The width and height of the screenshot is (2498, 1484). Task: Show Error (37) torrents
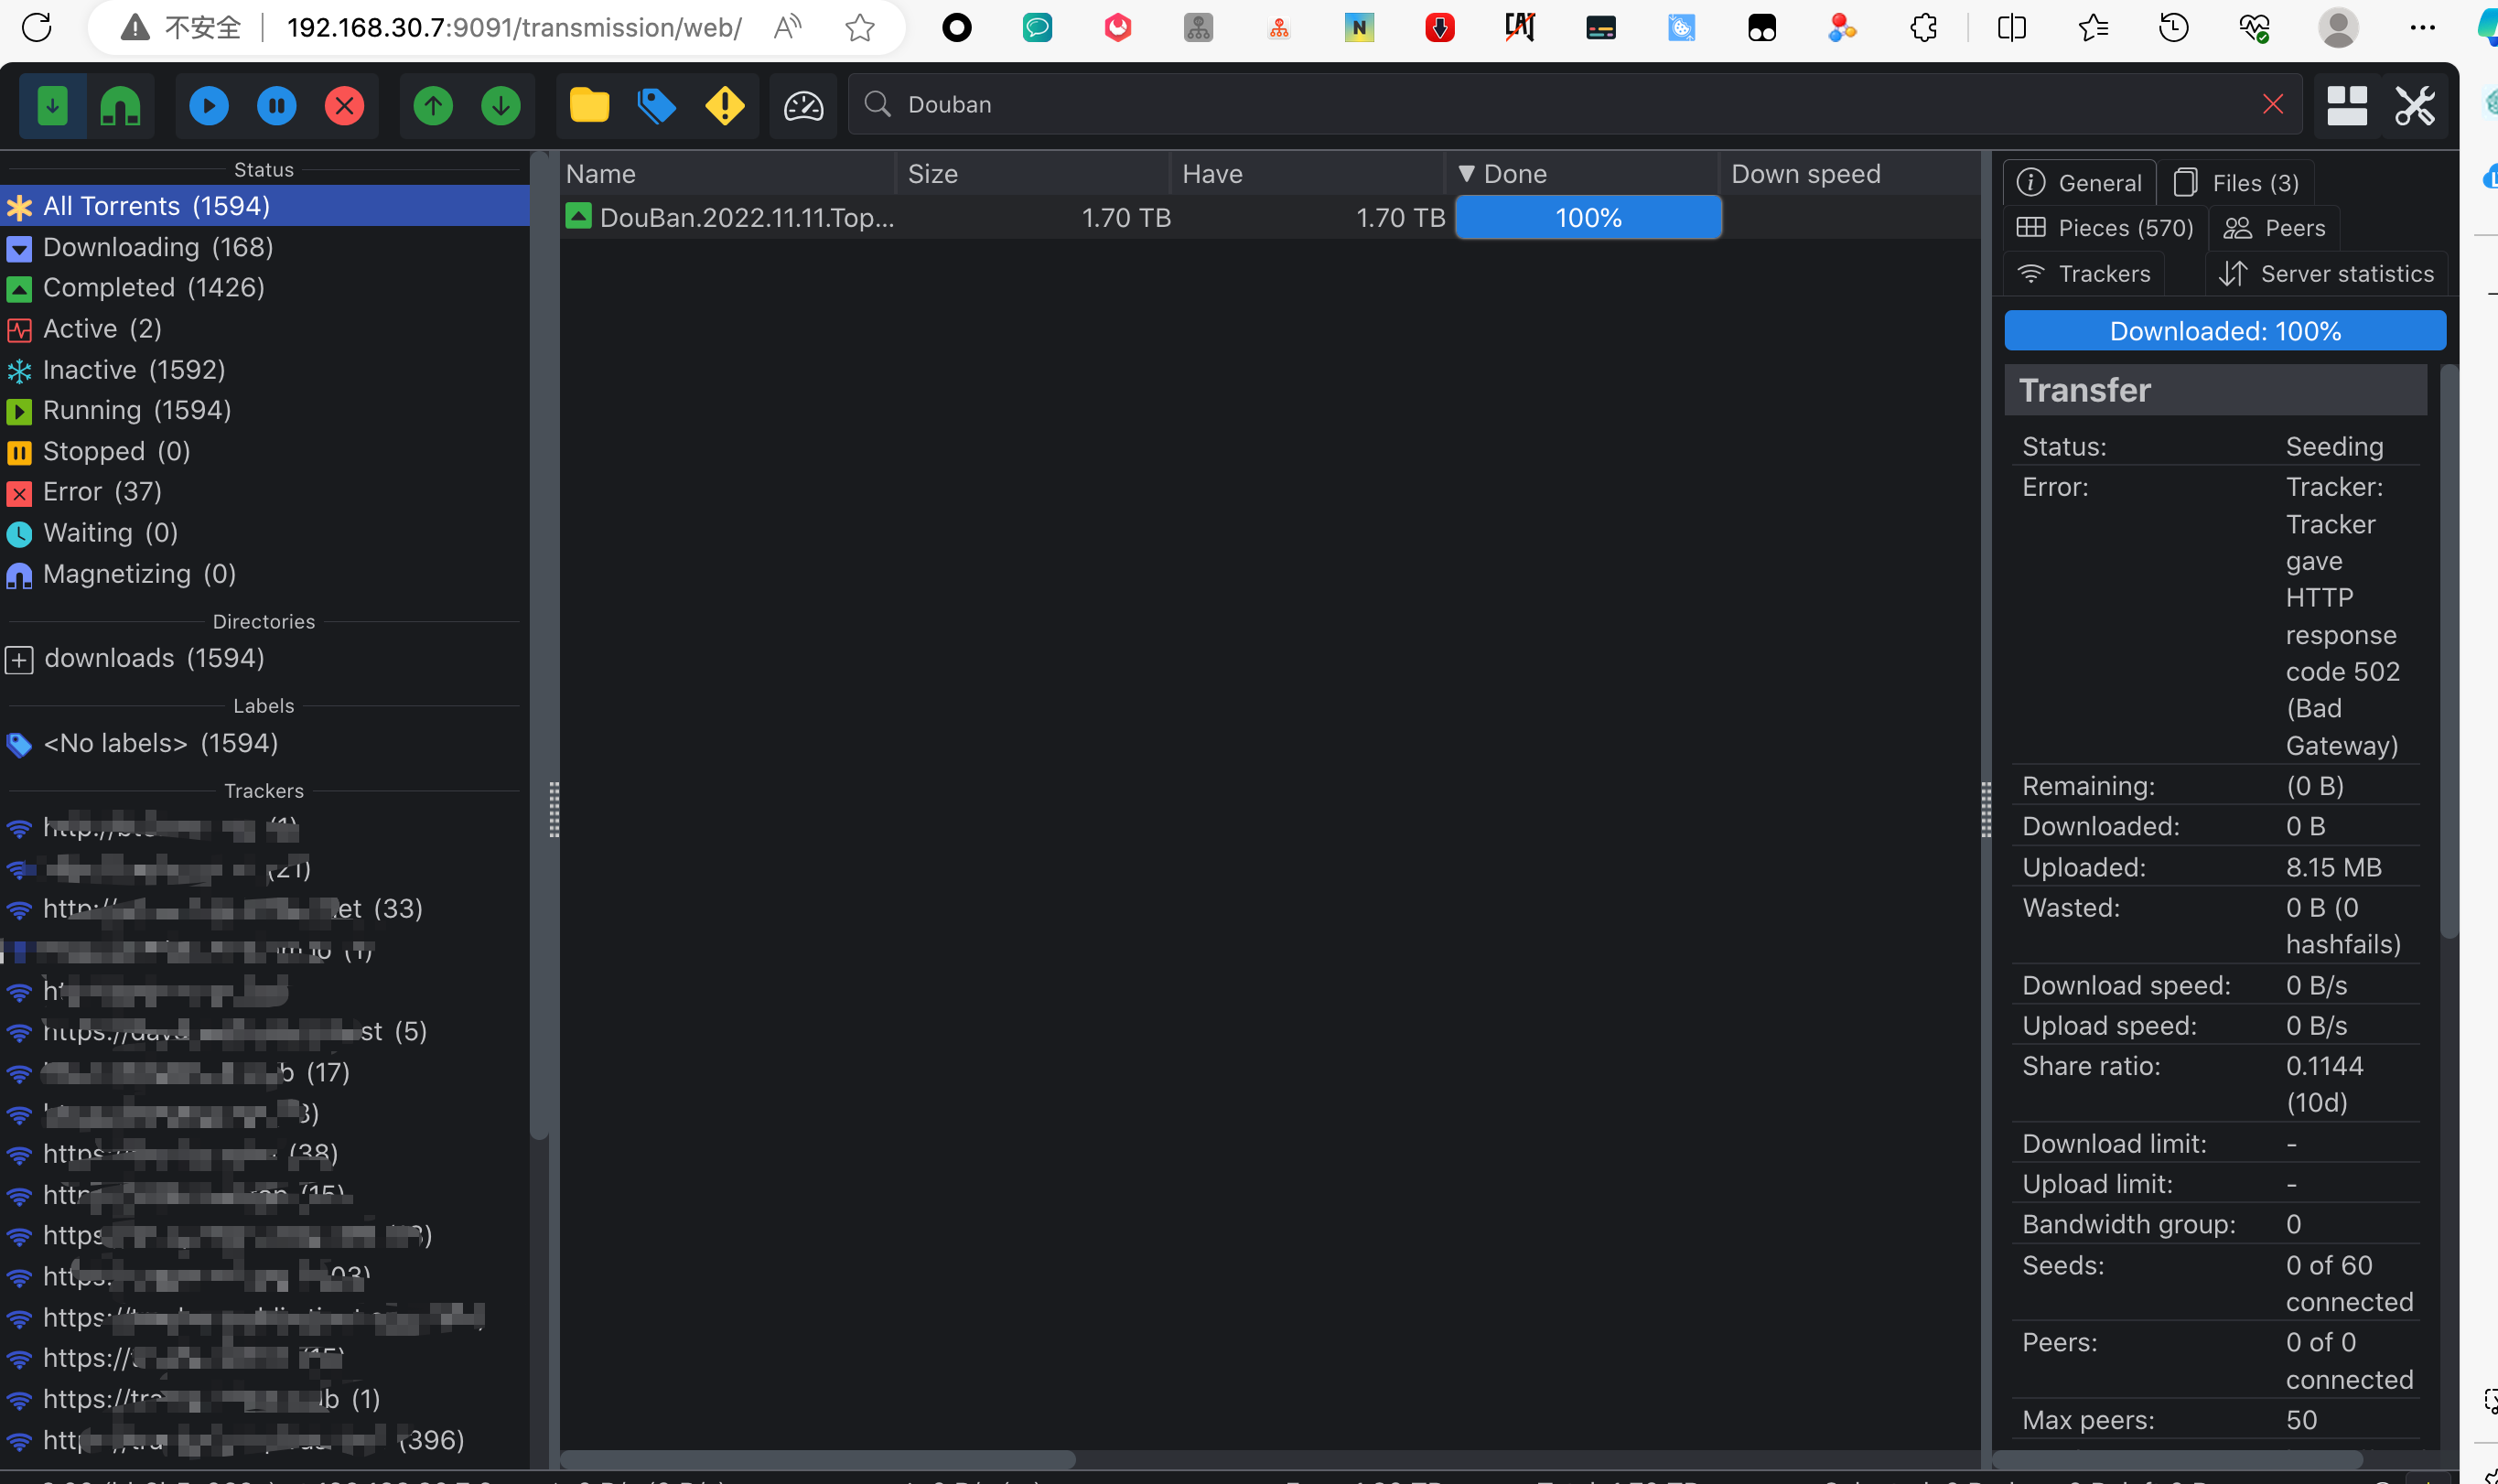[x=264, y=492]
